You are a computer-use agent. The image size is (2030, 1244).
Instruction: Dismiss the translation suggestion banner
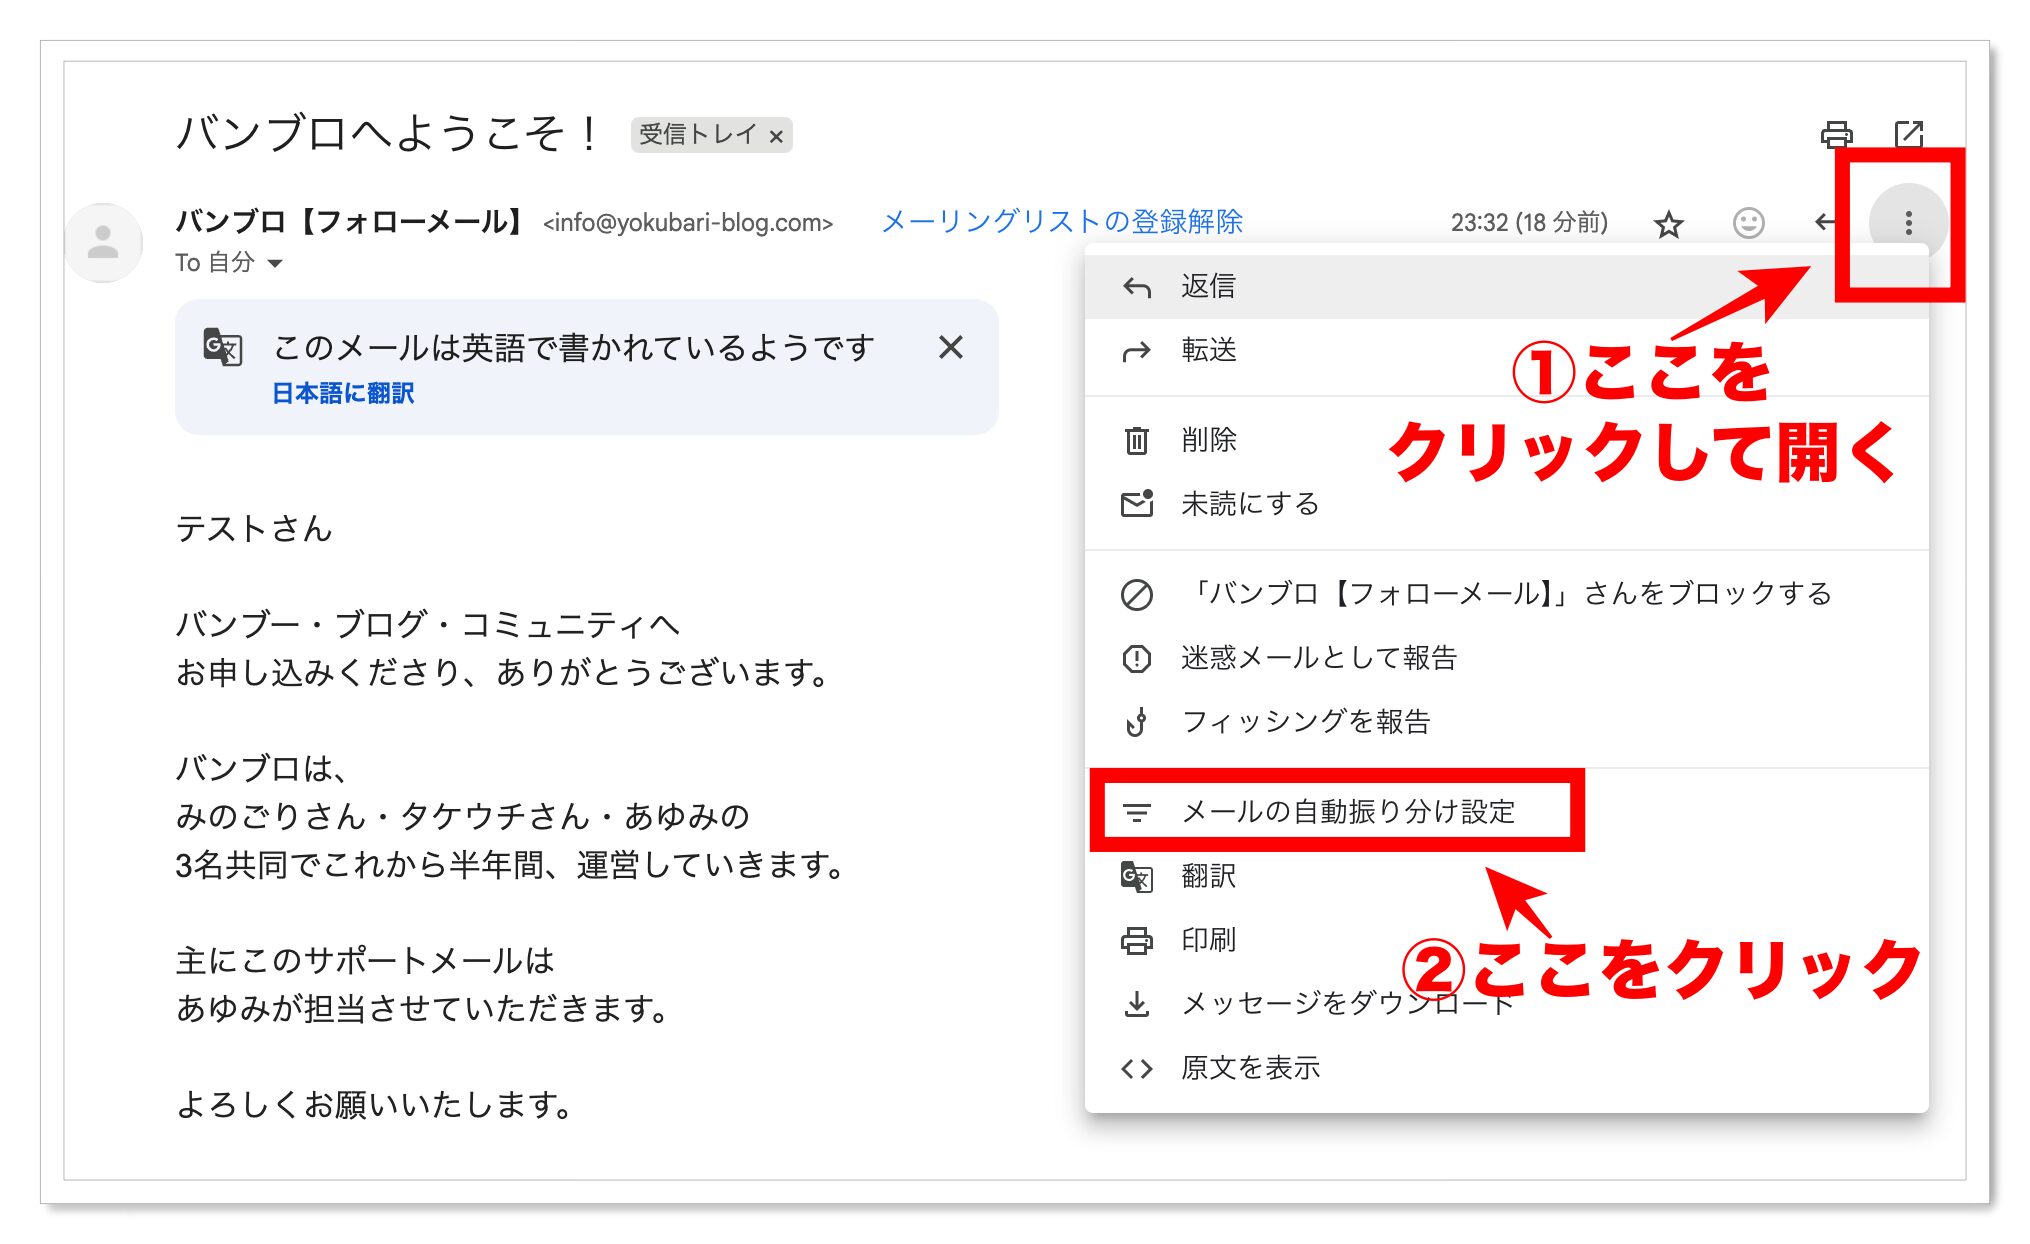[x=950, y=347]
